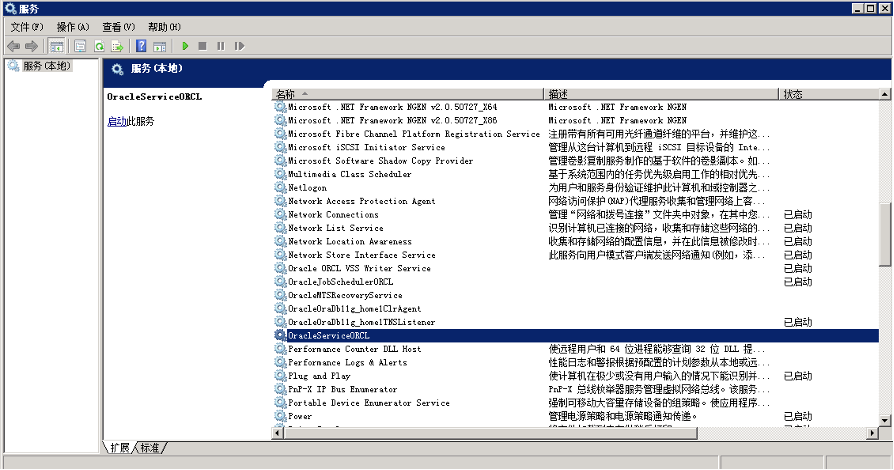Select the Netlogon service row

tap(576, 188)
